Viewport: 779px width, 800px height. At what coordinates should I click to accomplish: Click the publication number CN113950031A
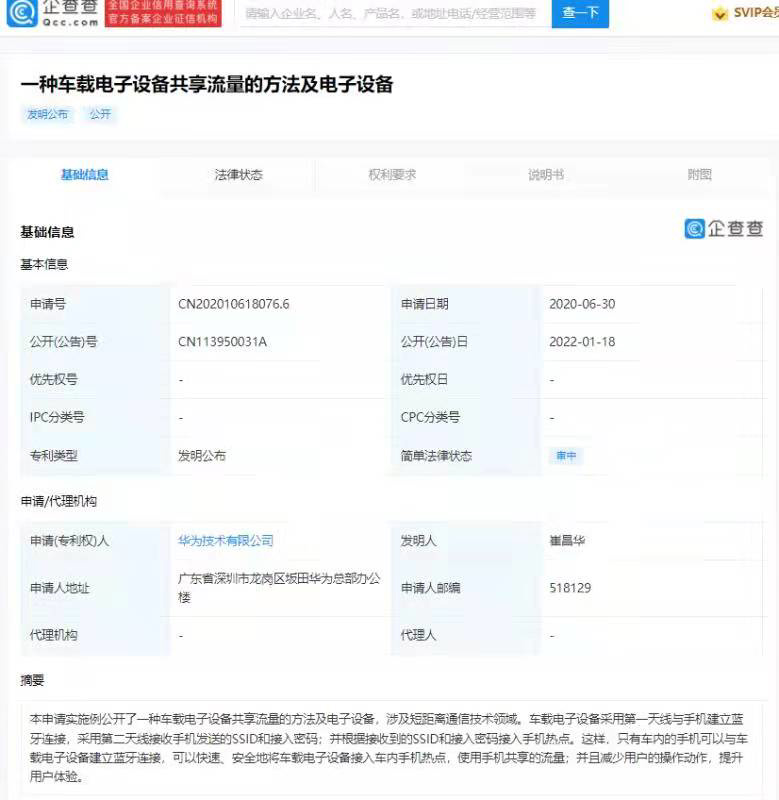[x=223, y=342]
